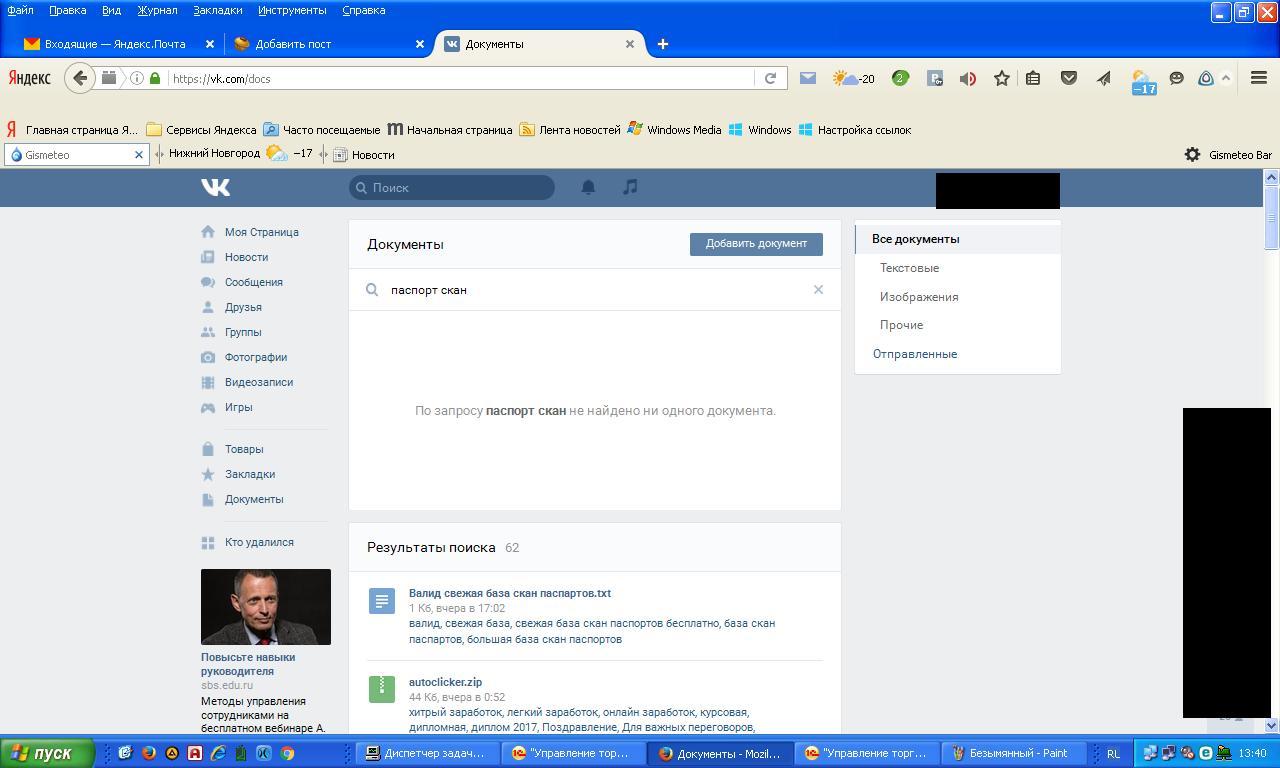Click the magnifier icon beside паспорт скан
The height and width of the screenshot is (768, 1280).
tap(372, 290)
